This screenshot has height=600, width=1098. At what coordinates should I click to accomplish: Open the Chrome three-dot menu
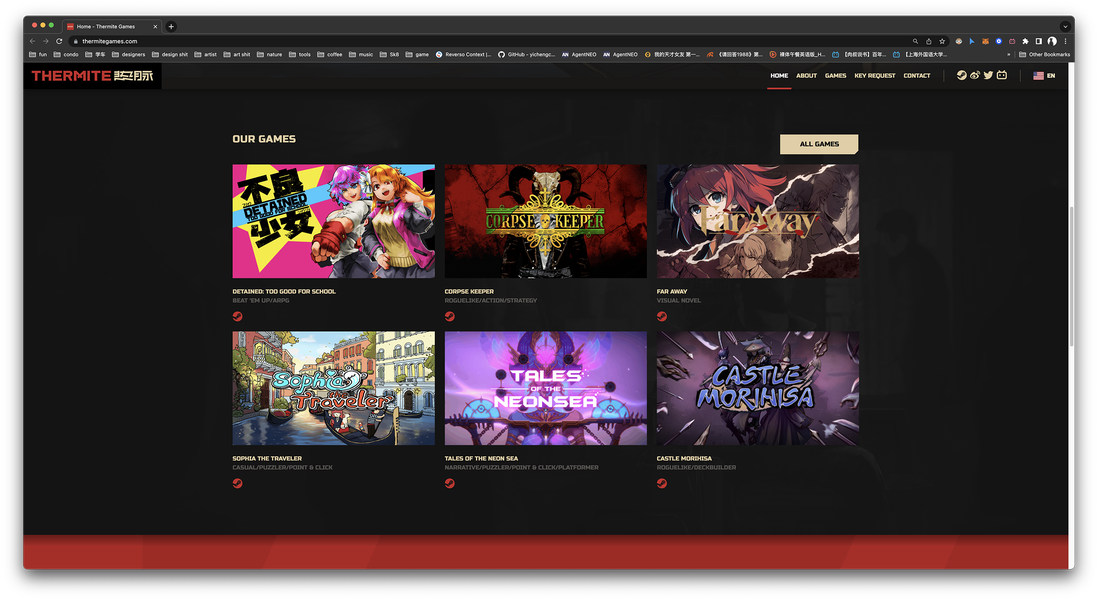[x=1065, y=41]
